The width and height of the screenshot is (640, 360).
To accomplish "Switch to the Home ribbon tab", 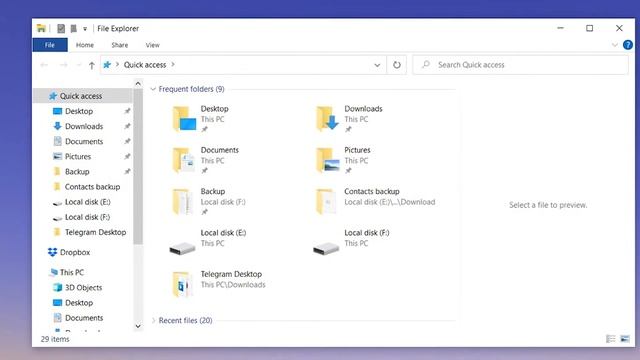I will 84,45.
